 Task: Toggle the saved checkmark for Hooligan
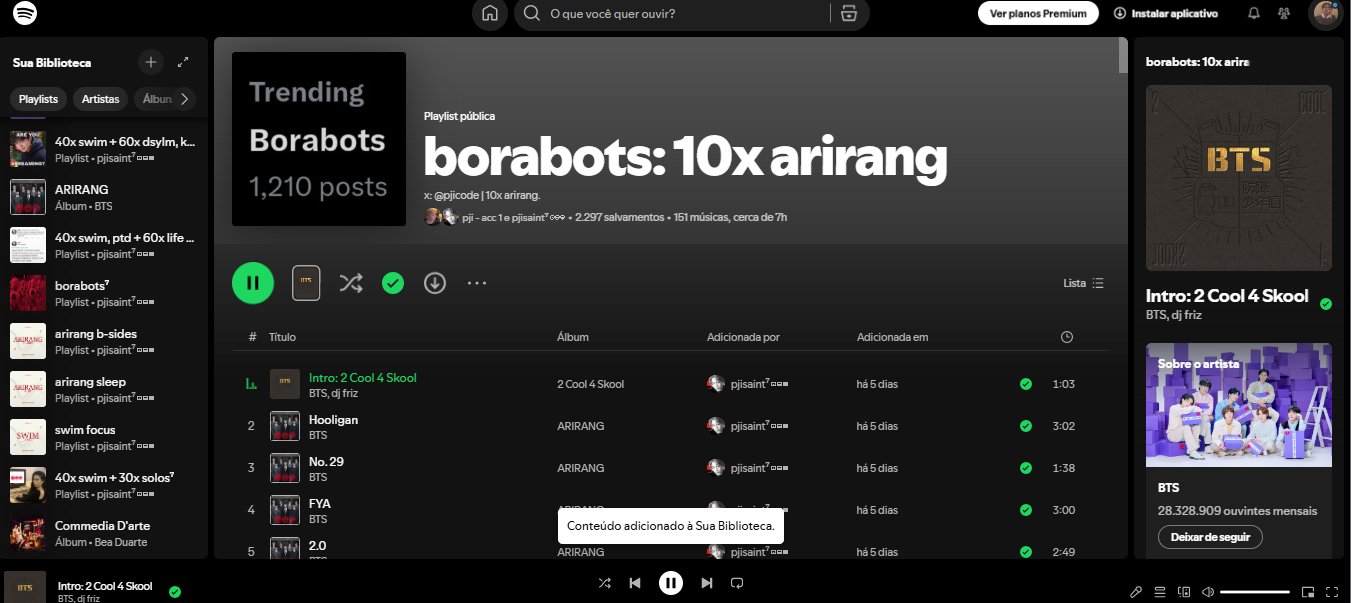pos(1025,426)
